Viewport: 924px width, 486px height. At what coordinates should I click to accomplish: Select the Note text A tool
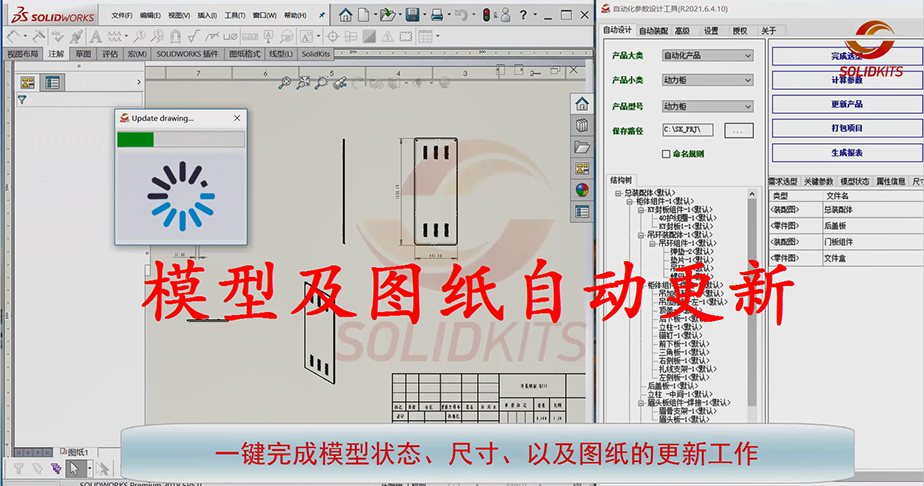(x=95, y=37)
